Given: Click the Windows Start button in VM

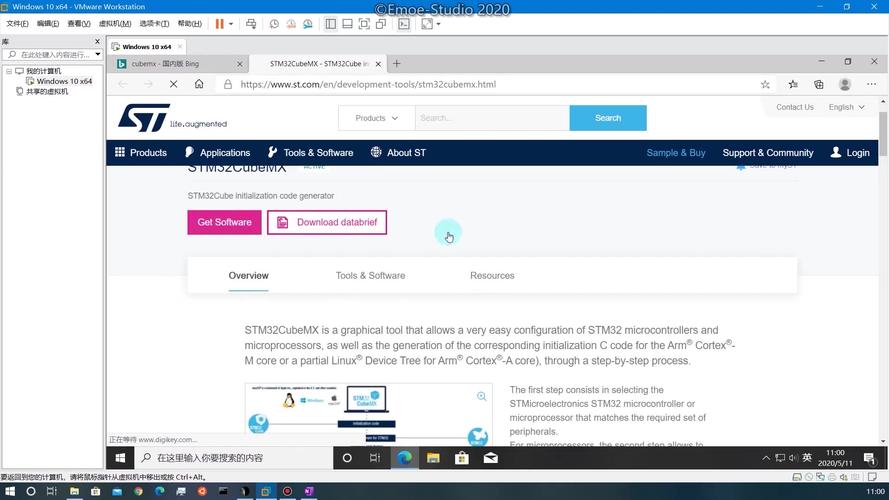Looking at the screenshot, I should pos(120,458).
